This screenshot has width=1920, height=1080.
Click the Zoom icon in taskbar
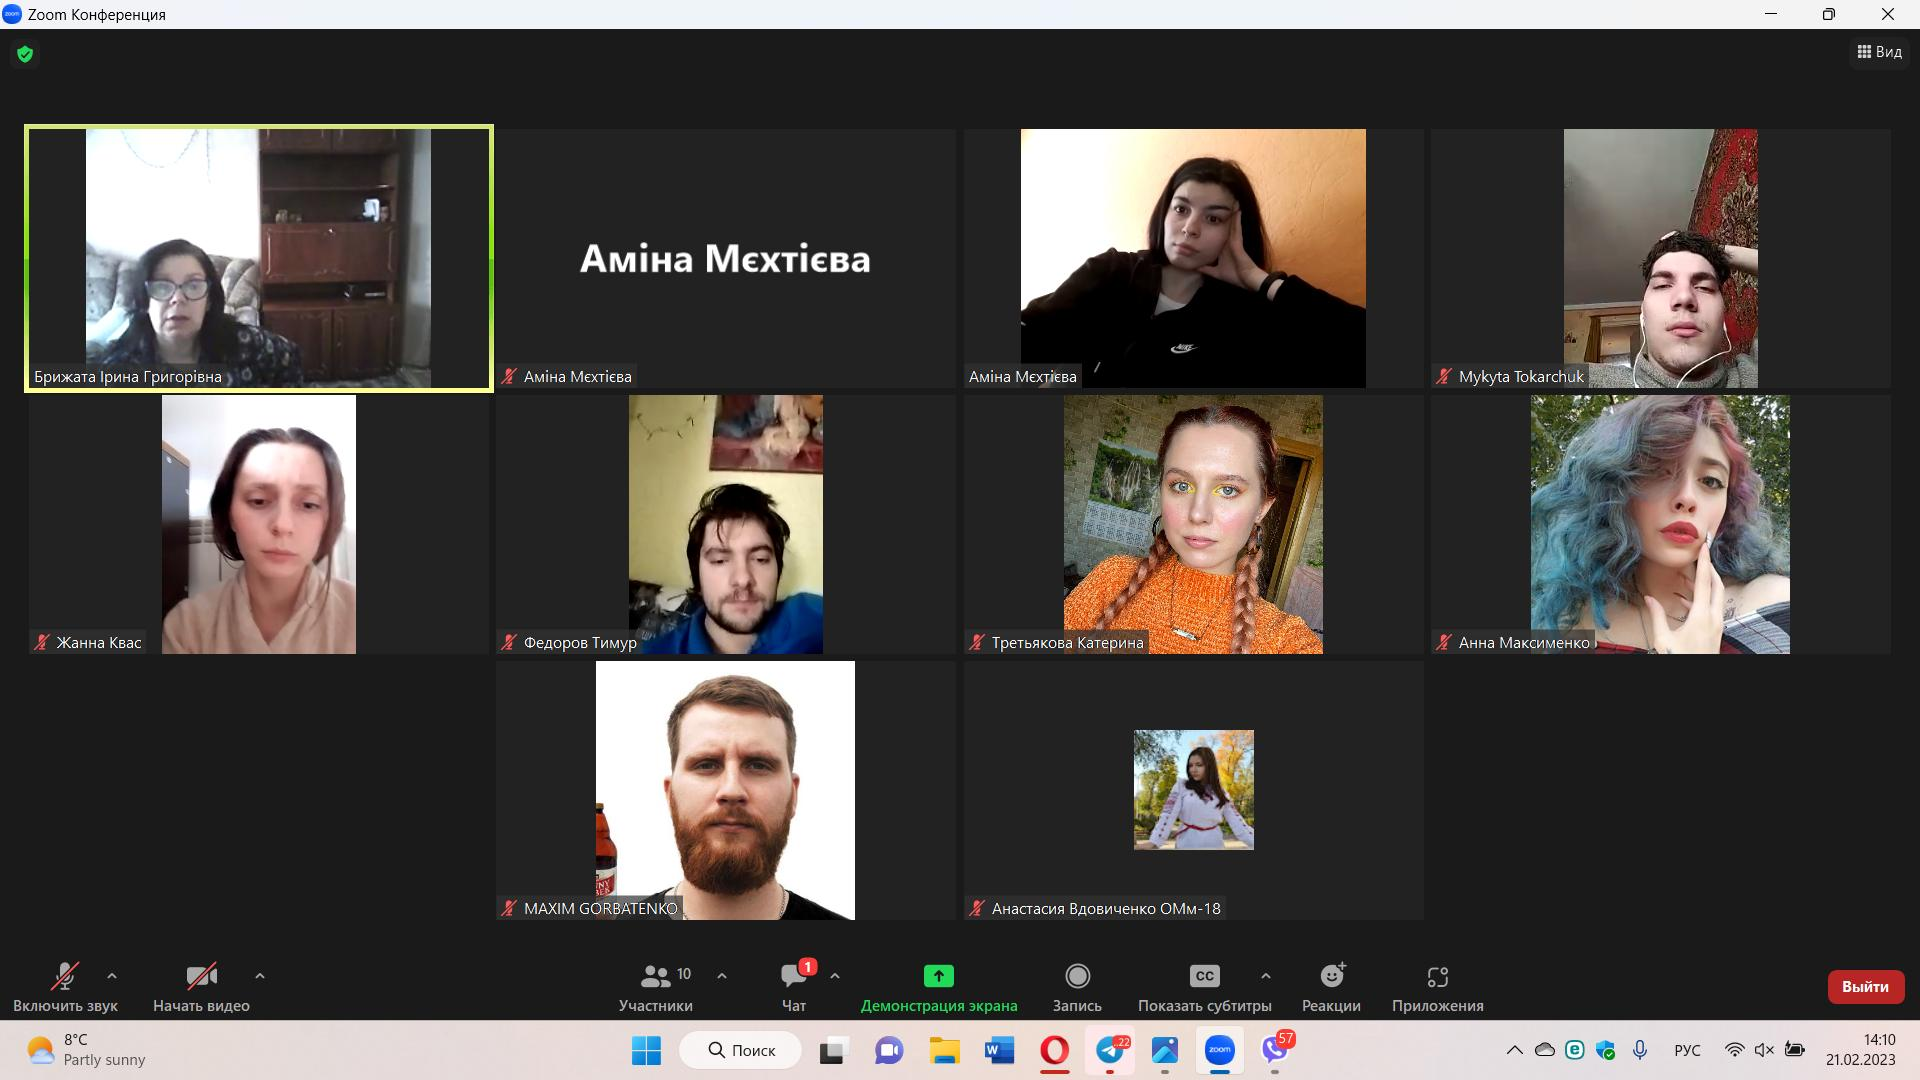[1219, 1050]
